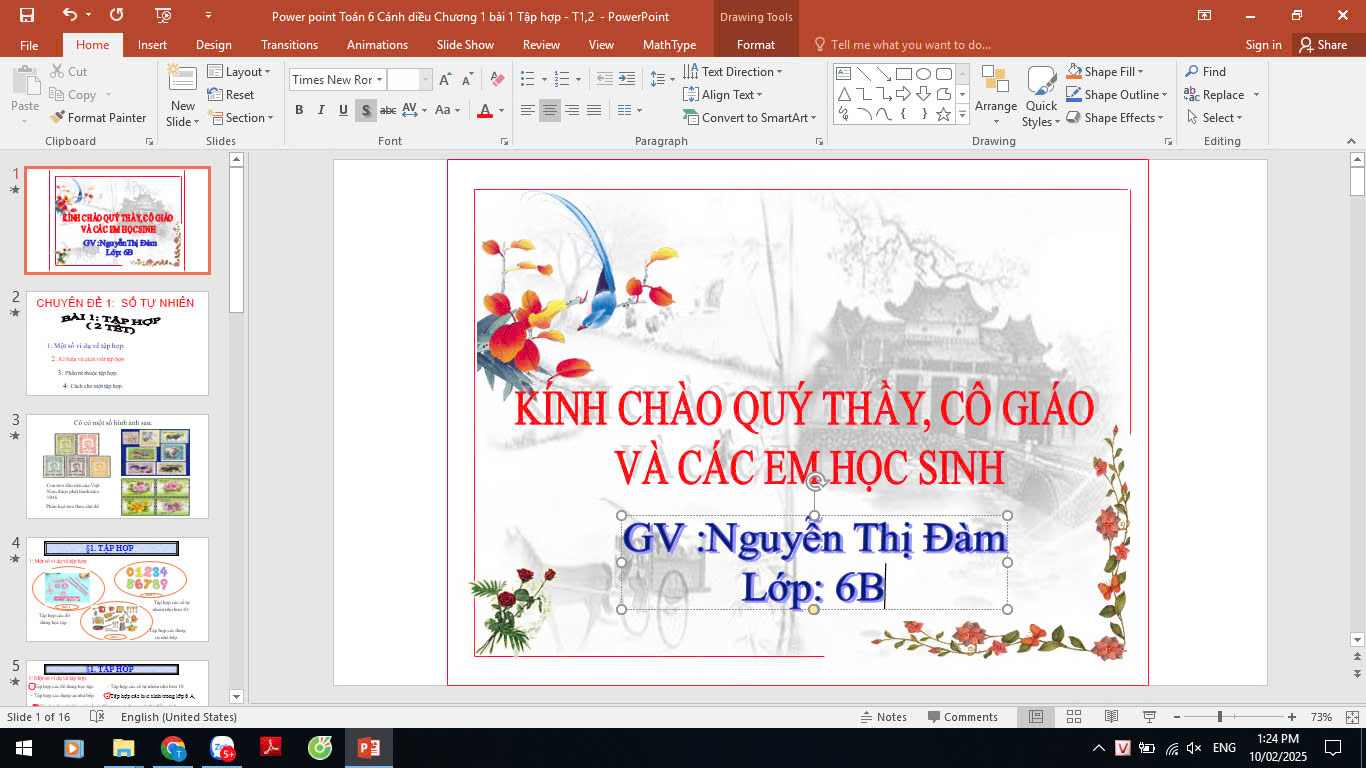Toggle Bold formatting

pyautogui.click(x=299, y=110)
